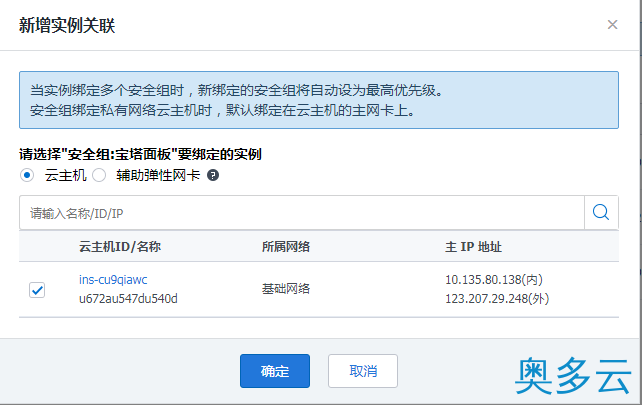Open help icon next to 辅助弹性网卡
Image resolution: width=642 pixels, height=405 pixels.
click(x=213, y=175)
